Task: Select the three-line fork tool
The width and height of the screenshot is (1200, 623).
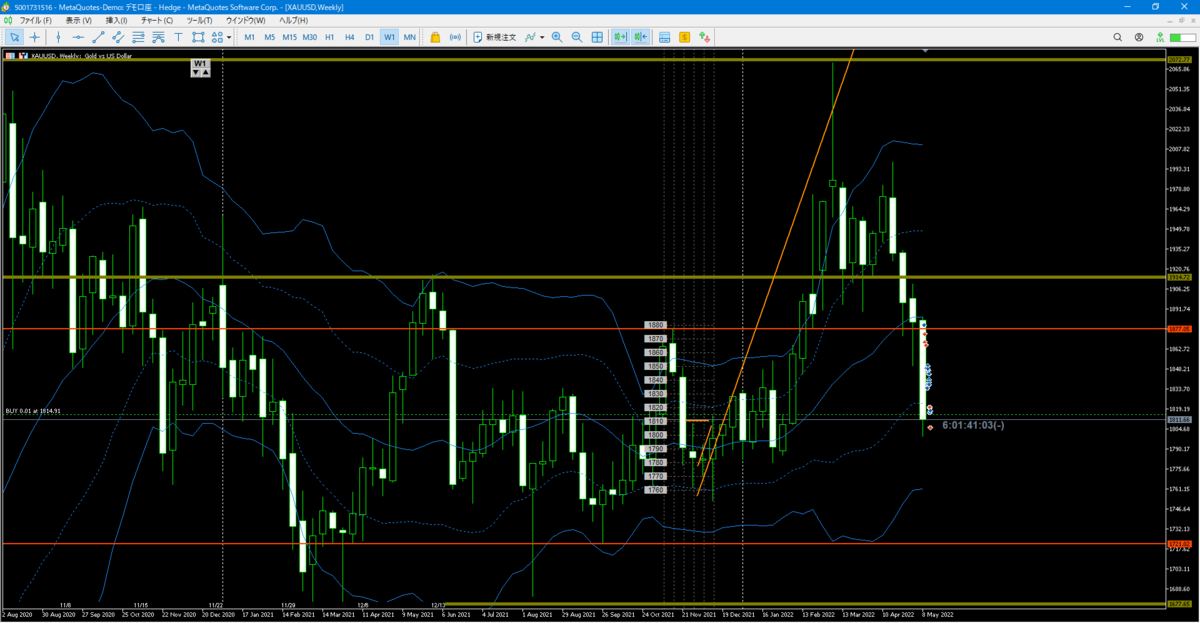Action: click(x=158, y=37)
